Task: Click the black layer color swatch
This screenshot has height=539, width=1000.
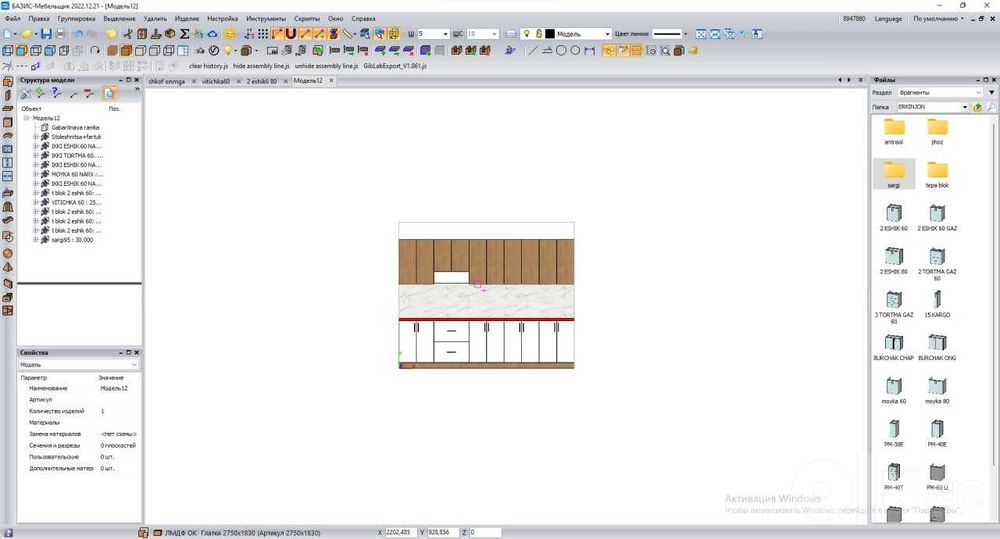Action: click(x=550, y=34)
